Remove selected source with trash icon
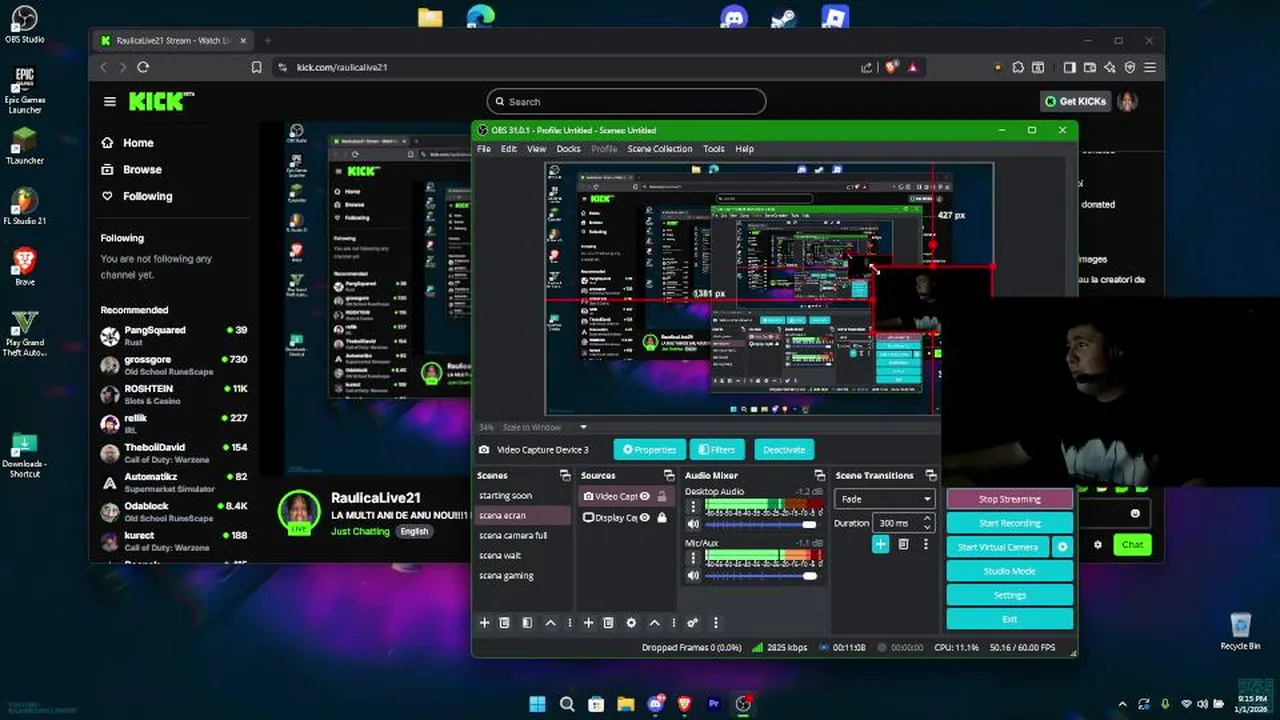This screenshot has width=1280, height=720. [608, 622]
